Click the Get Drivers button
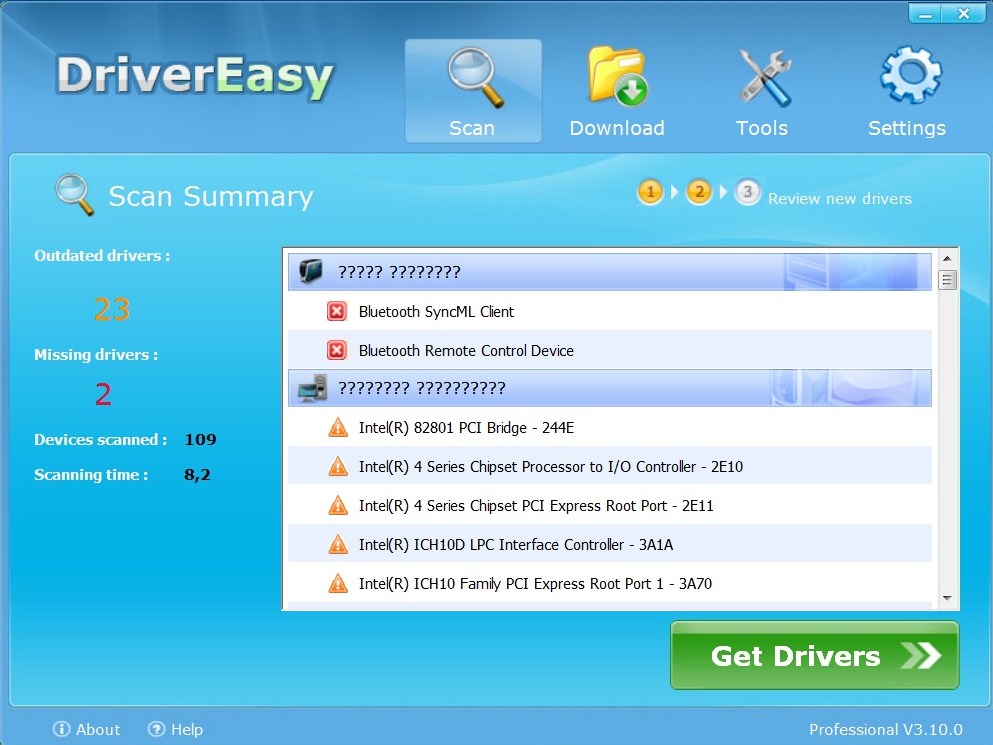The image size is (993, 745). (814, 655)
